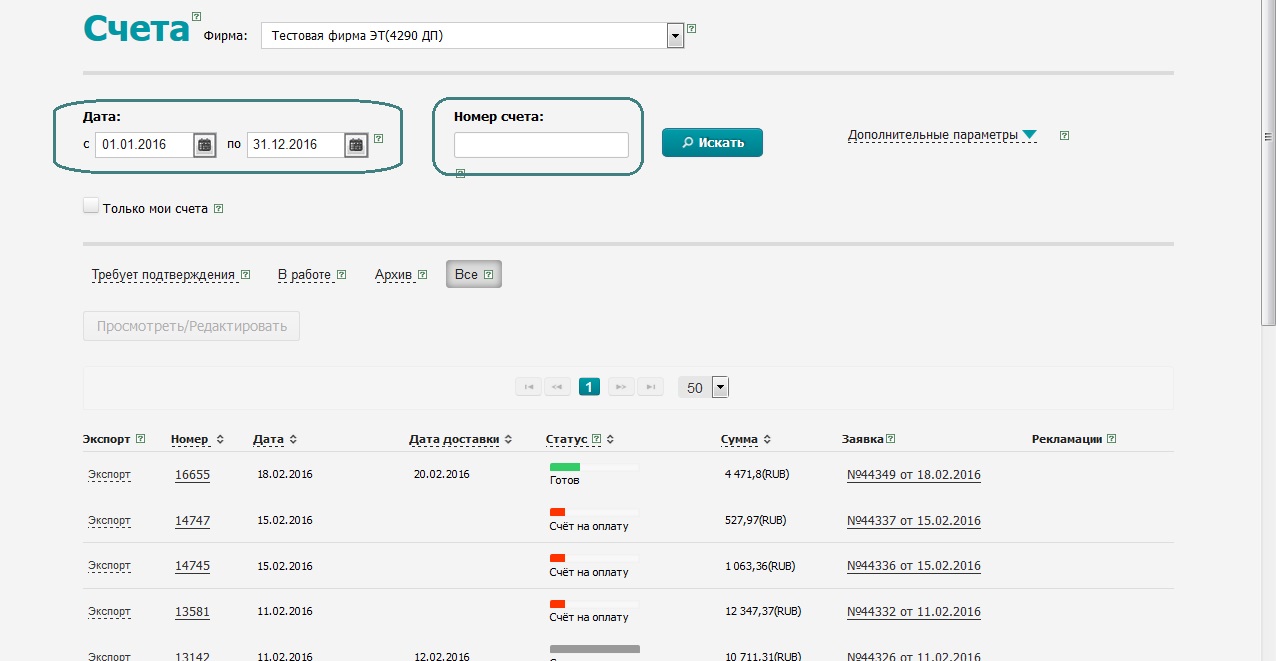The width and height of the screenshot is (1276, 661).
Task: Open the start date calendar picker
Action: coord(204,145)
